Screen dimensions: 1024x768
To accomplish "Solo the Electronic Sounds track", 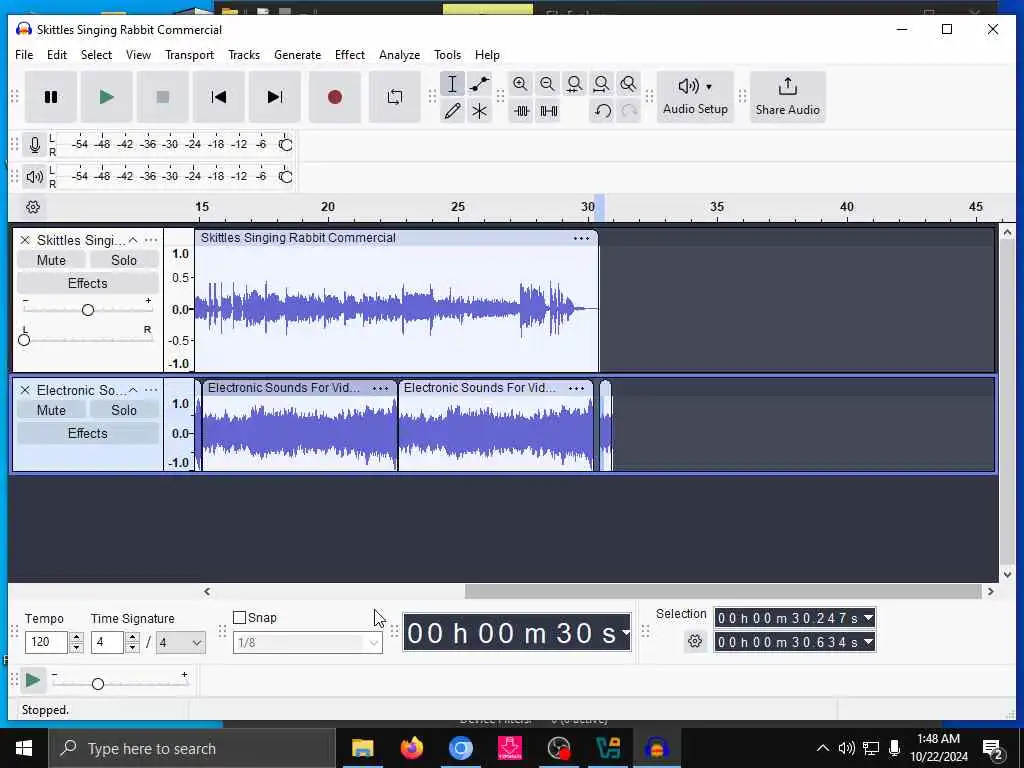I will click(123, 410).
